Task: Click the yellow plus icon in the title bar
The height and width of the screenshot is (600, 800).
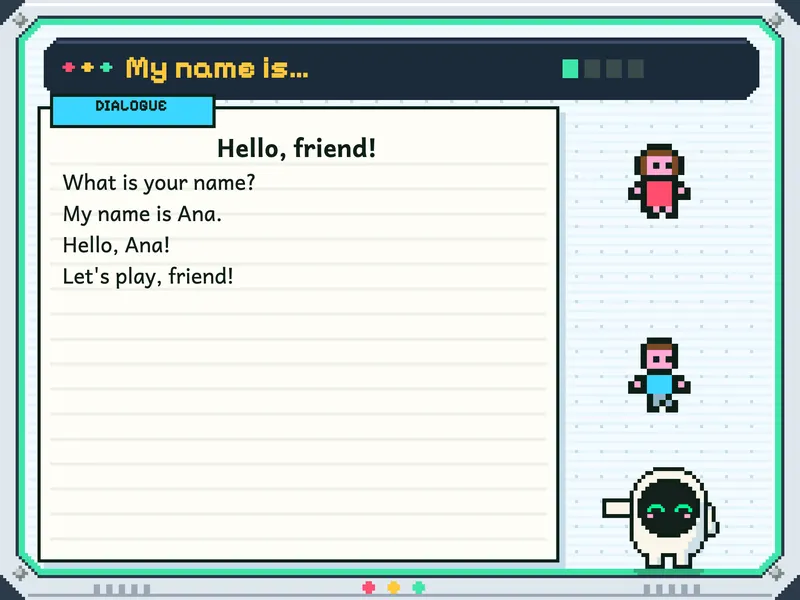Action: (87, 67)
